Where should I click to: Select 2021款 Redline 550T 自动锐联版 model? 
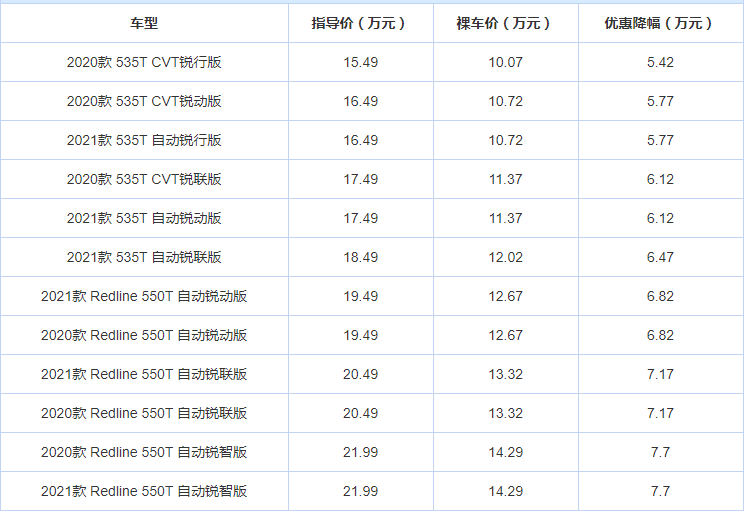[144, 374]
